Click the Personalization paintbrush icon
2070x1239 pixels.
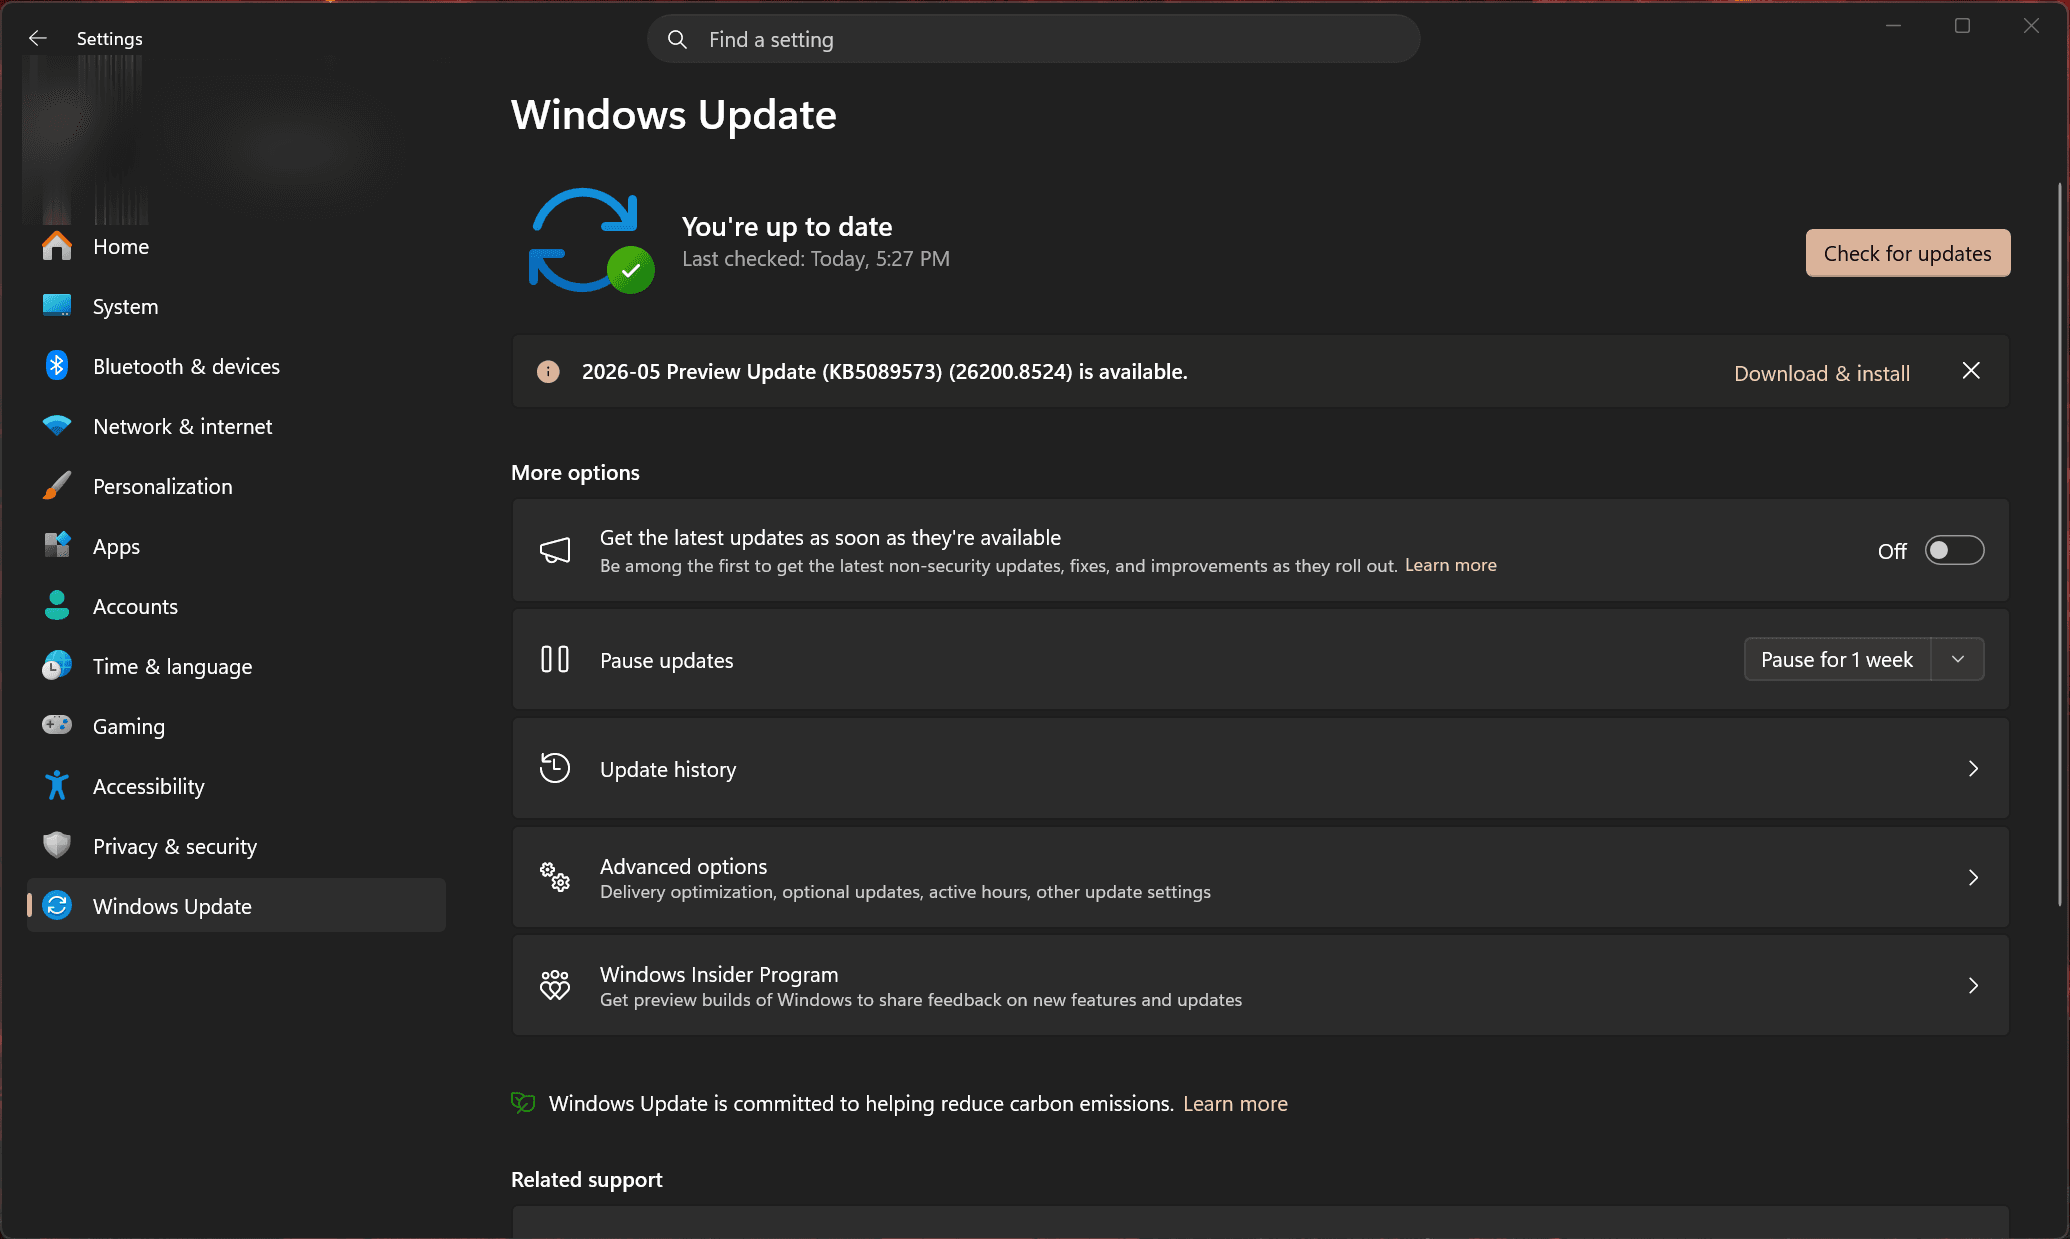tap(57, 486)
